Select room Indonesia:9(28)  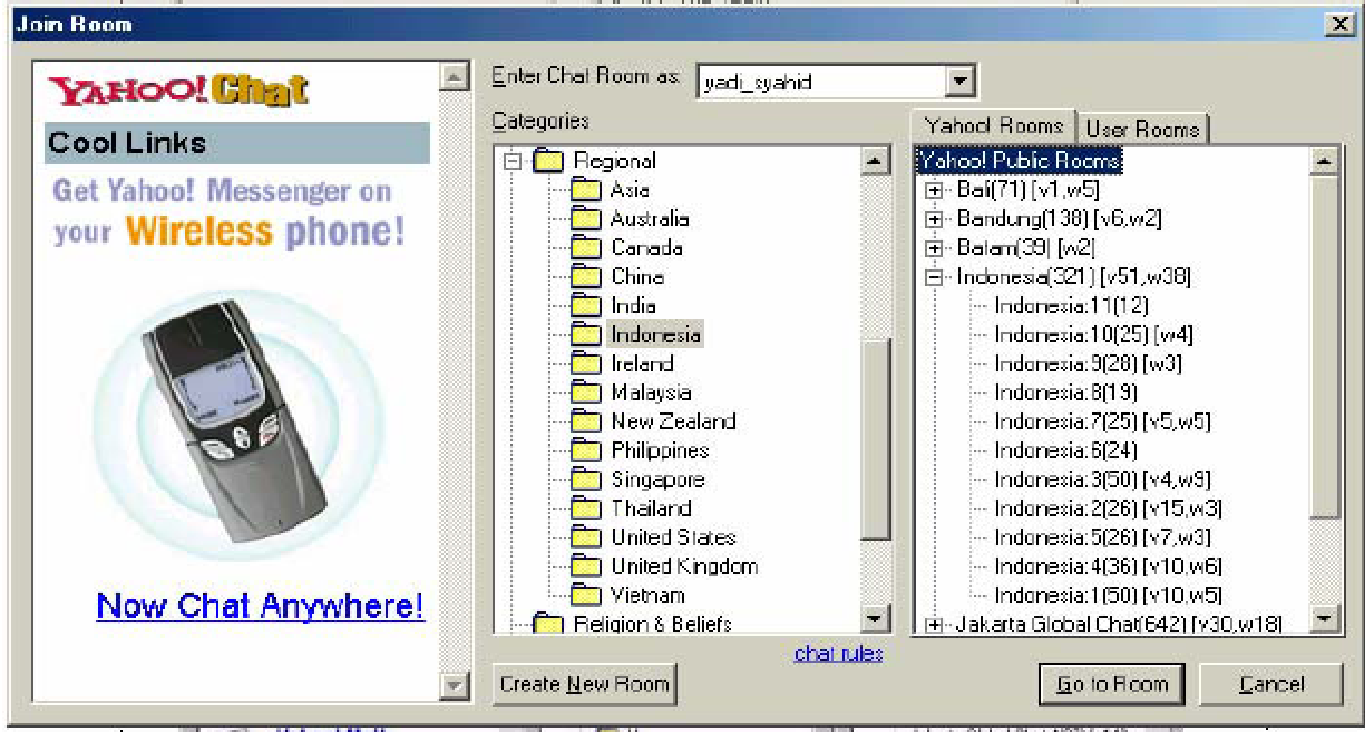pyautogui.click(x=1088, y=363)
